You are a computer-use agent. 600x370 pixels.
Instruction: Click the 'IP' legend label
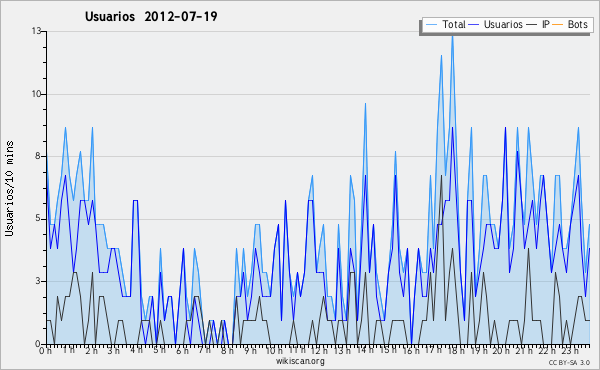[546, 24]
